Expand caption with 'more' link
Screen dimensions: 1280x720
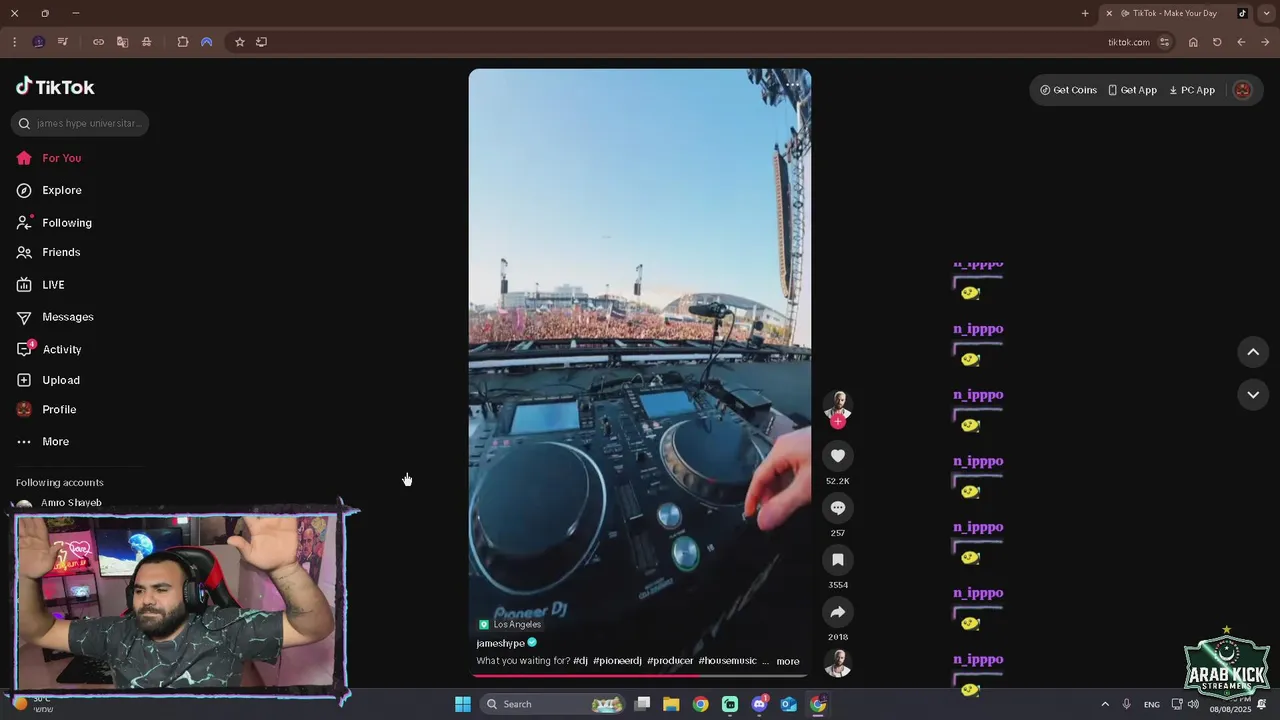[788, 661]
